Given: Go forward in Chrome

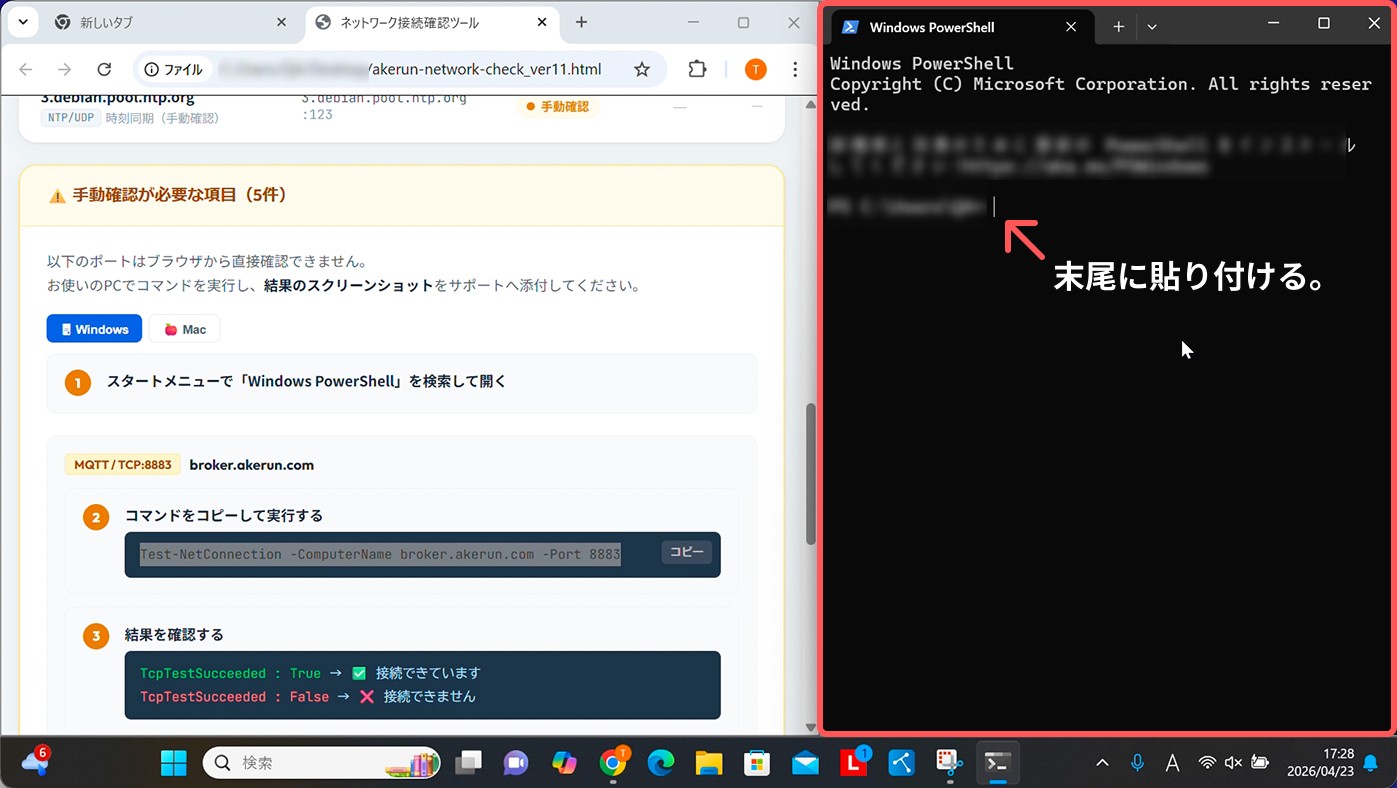Looking at the screenshot, I should [x=65, y=69].
